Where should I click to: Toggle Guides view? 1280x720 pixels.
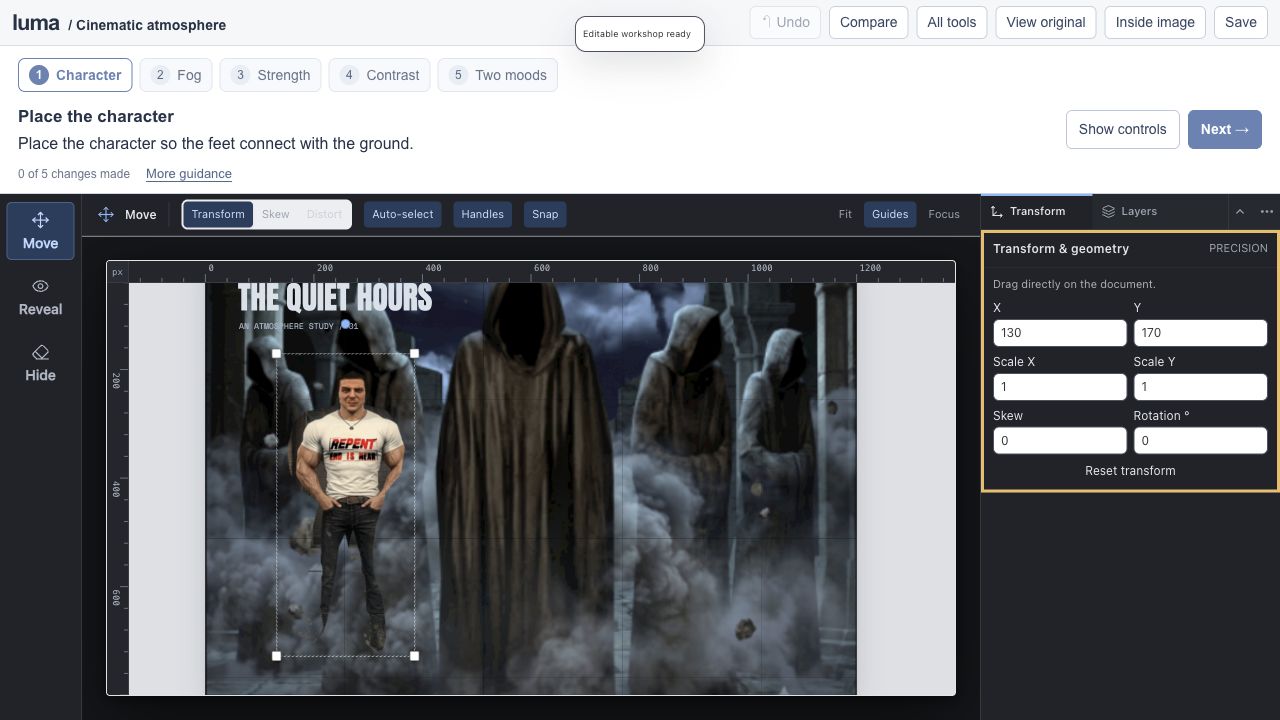click(890, 214)
